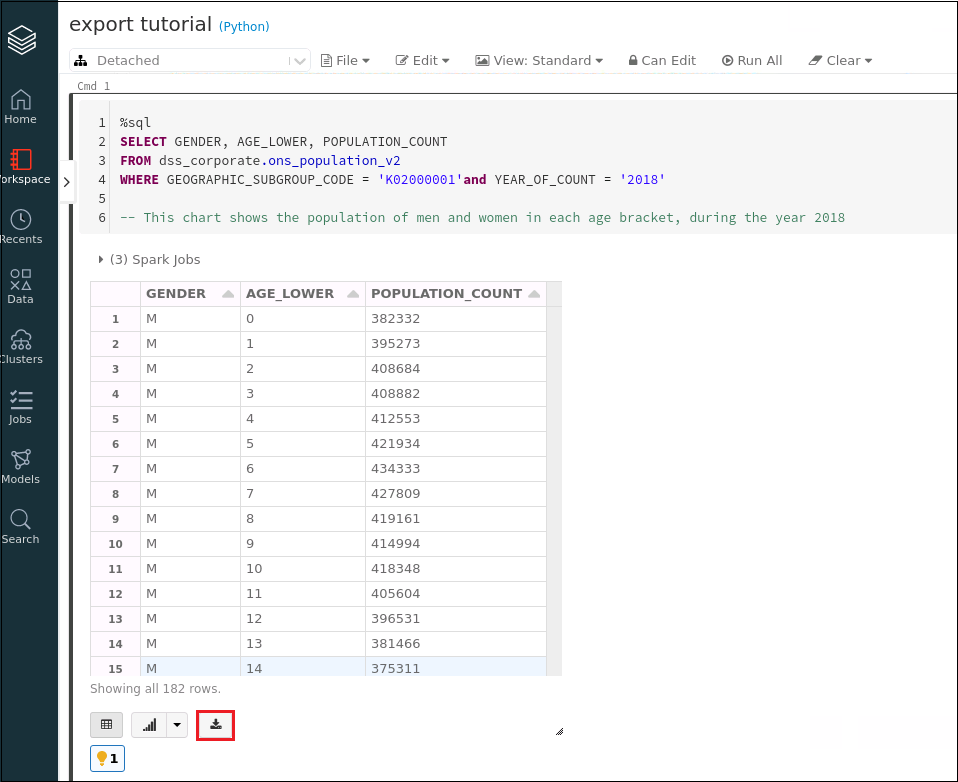
Task: Click the export tutorial notebook title
Action: click(x=140, y=24)
